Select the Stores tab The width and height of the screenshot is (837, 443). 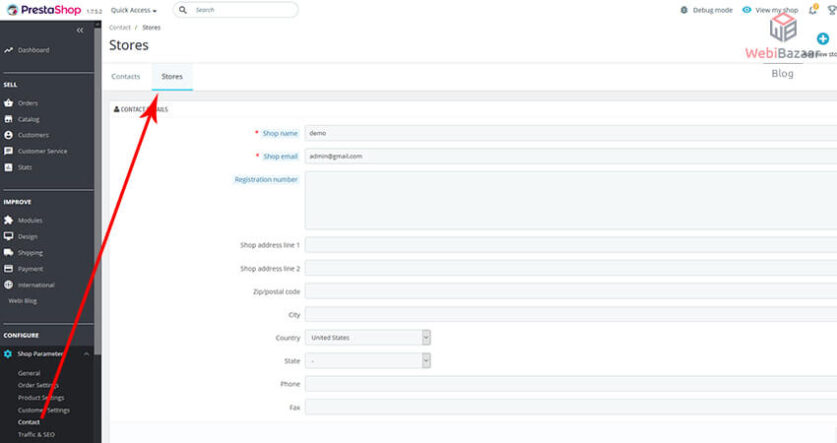(x=172, y=76)
